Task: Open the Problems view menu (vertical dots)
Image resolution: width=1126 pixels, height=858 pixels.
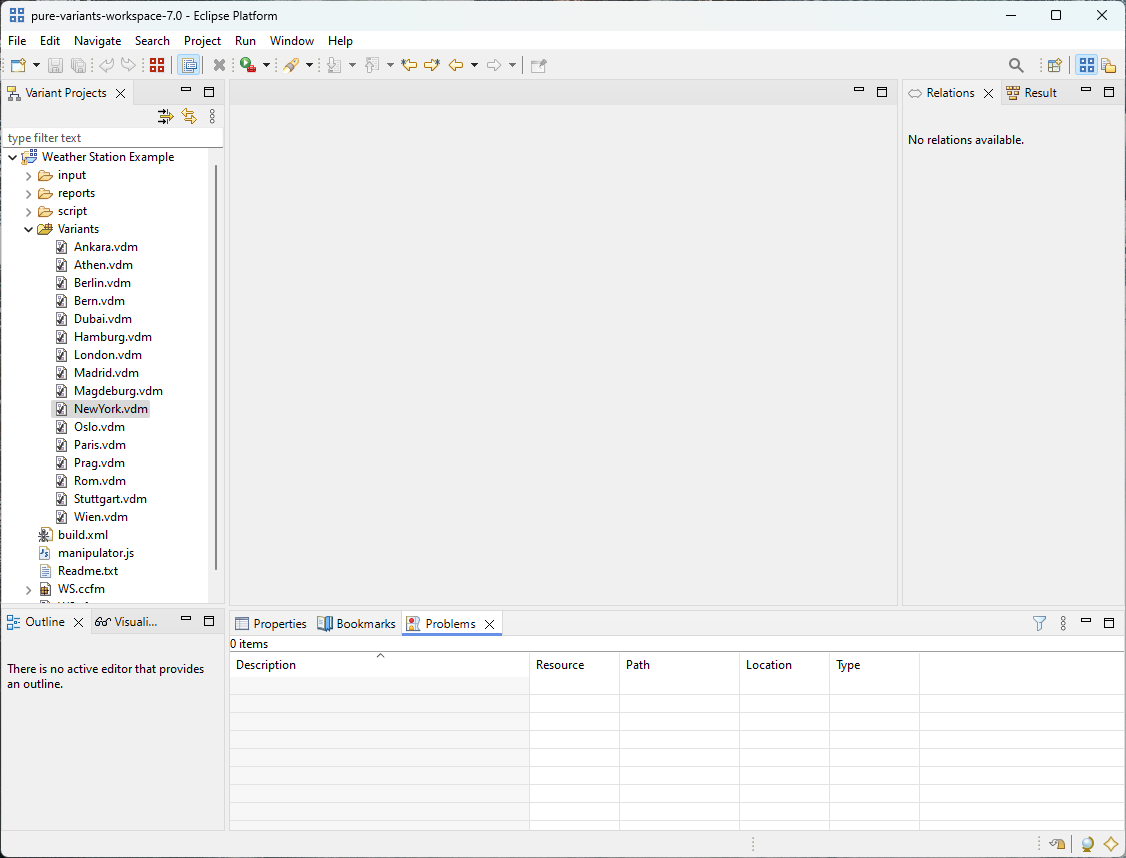Action: [1062, 623]
